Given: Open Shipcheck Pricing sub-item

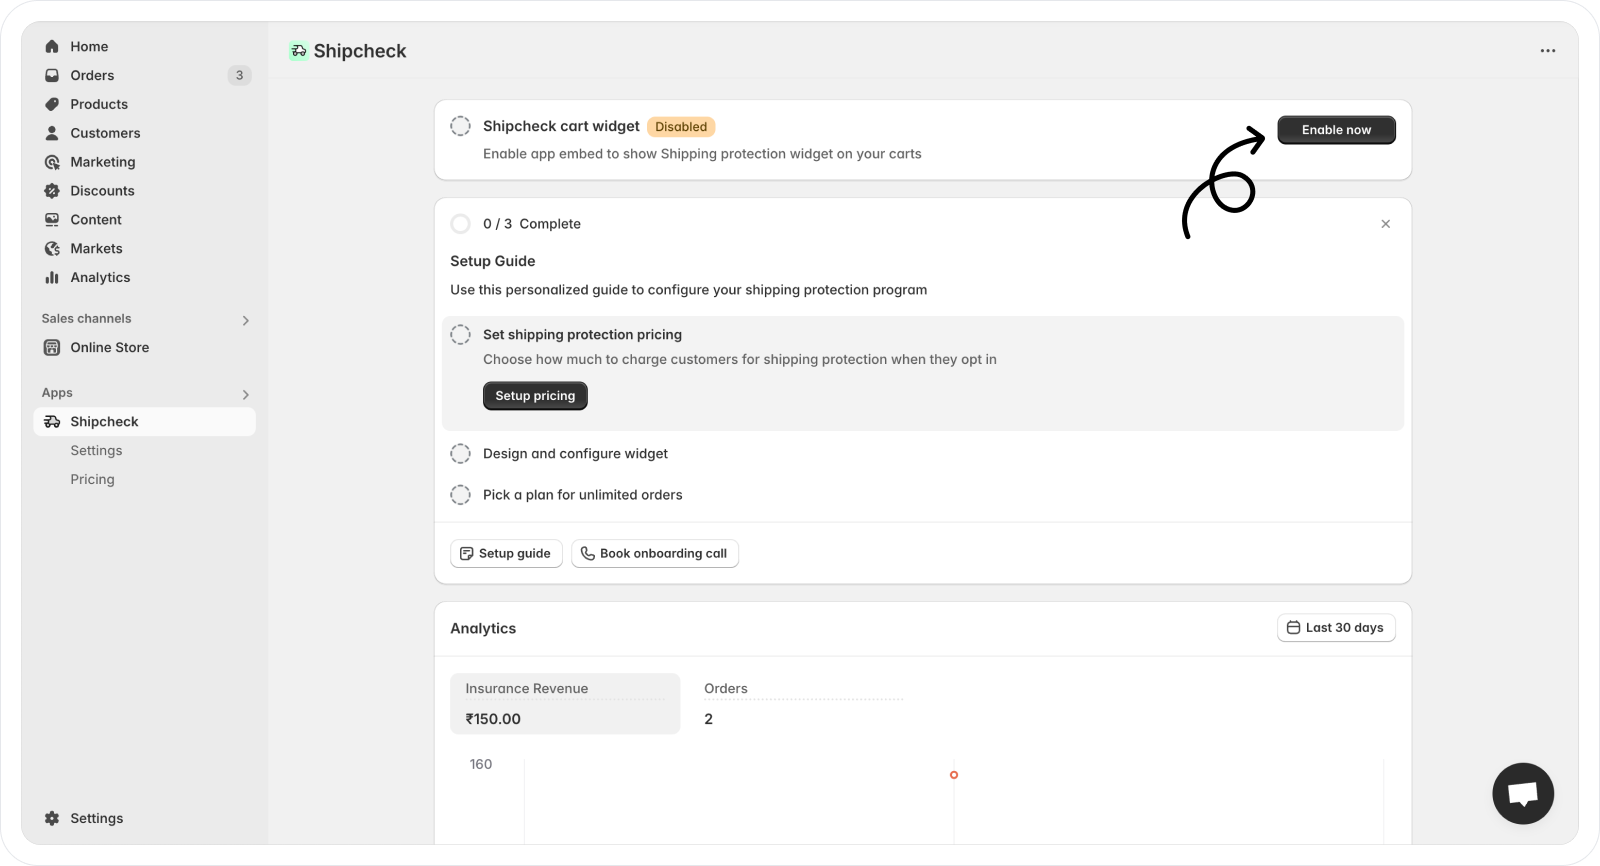Looking at the screenshot, I should point(92,480).
